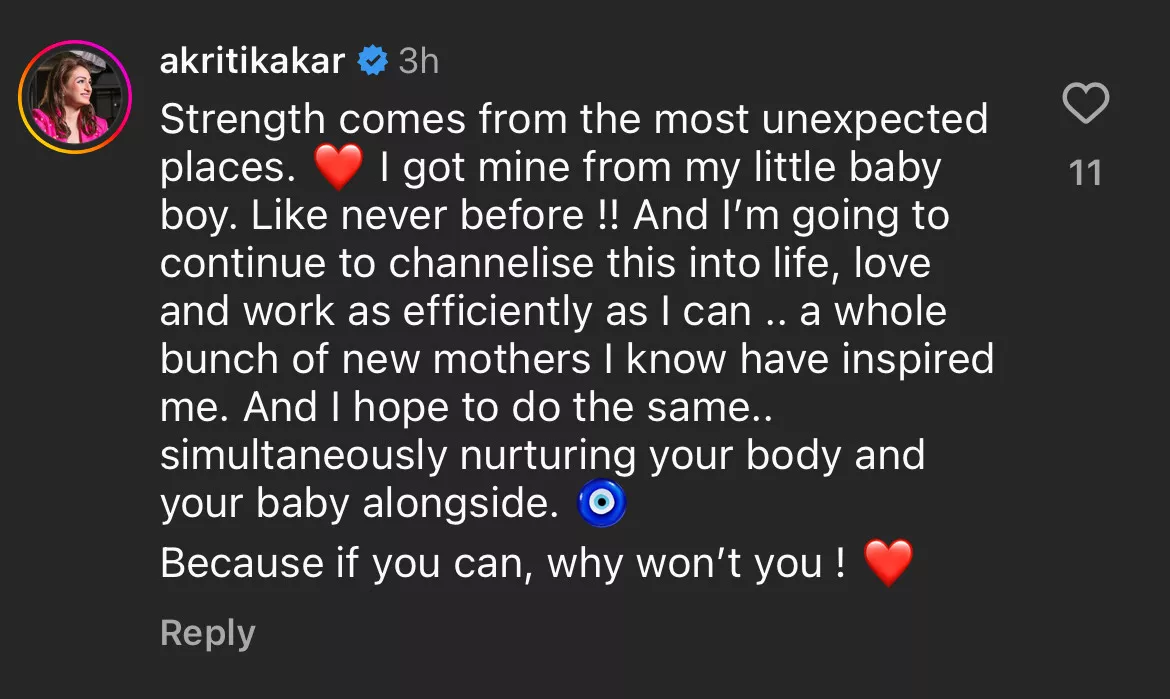Screen dimensions: 1170x699
Task: Click the word 'Strength' in the comment
Action: coord(243,120)
